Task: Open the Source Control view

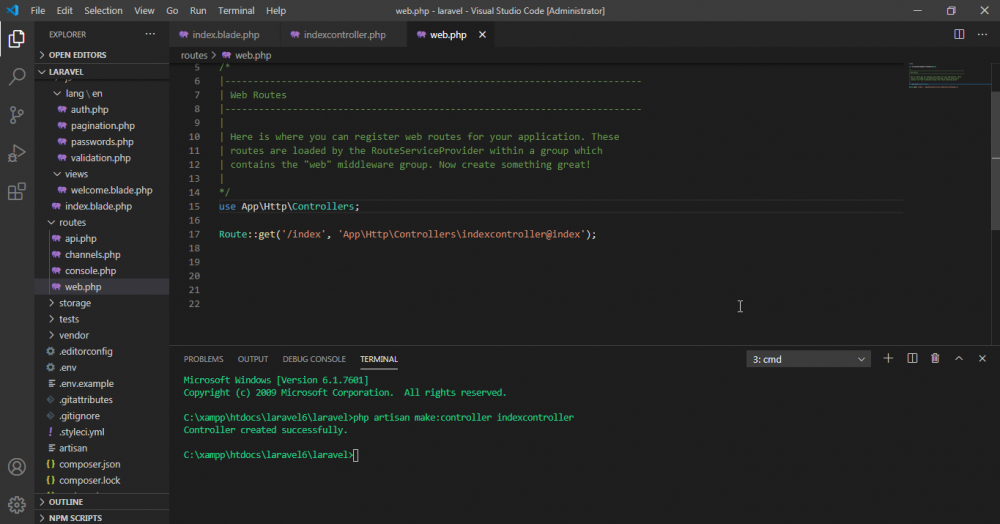Action: (x=17, y=115)
